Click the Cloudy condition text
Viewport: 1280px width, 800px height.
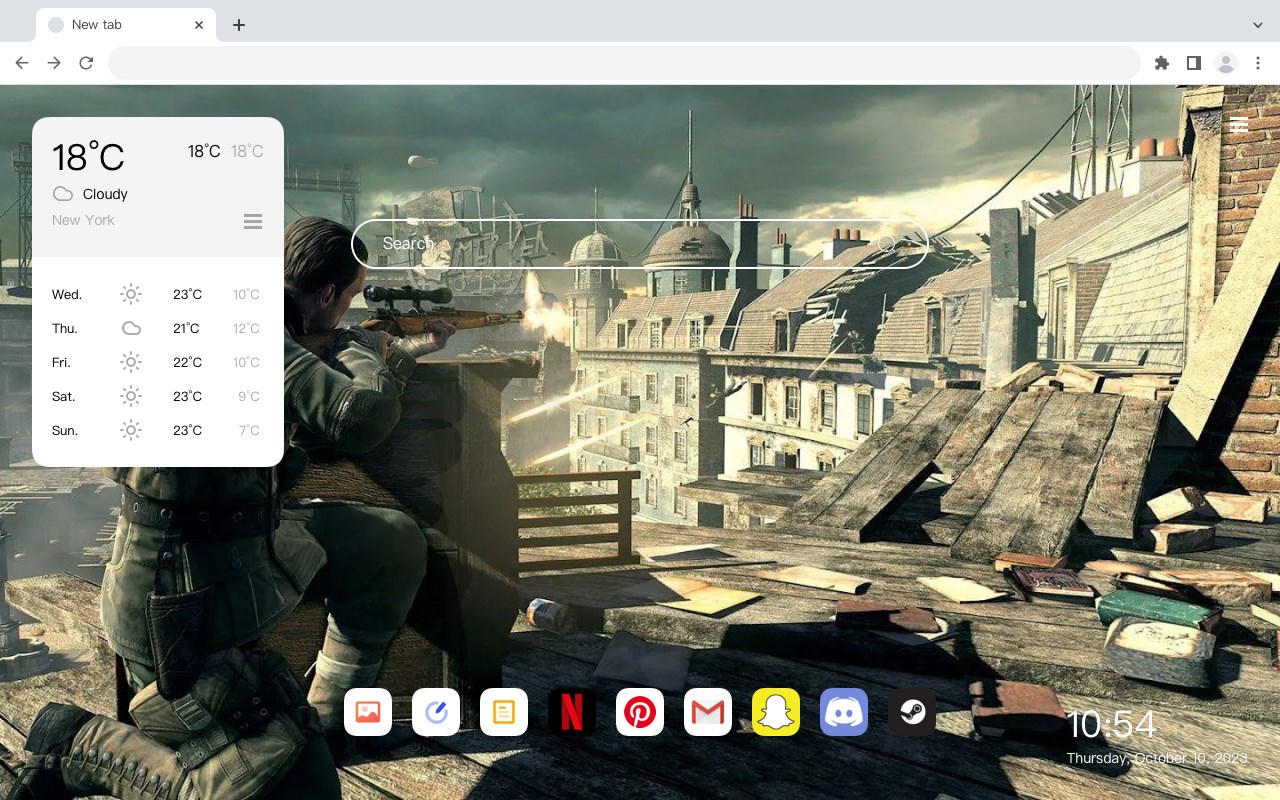click(105, 194)
